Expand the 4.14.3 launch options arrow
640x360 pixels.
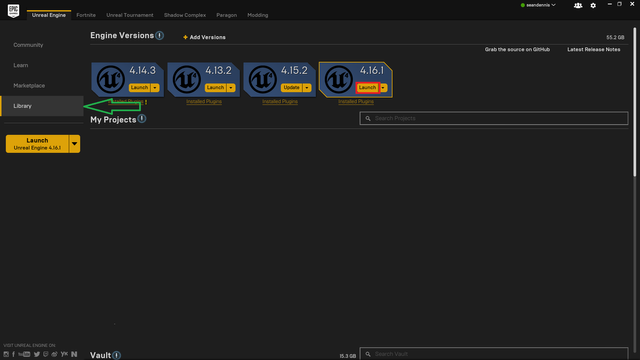155,87
